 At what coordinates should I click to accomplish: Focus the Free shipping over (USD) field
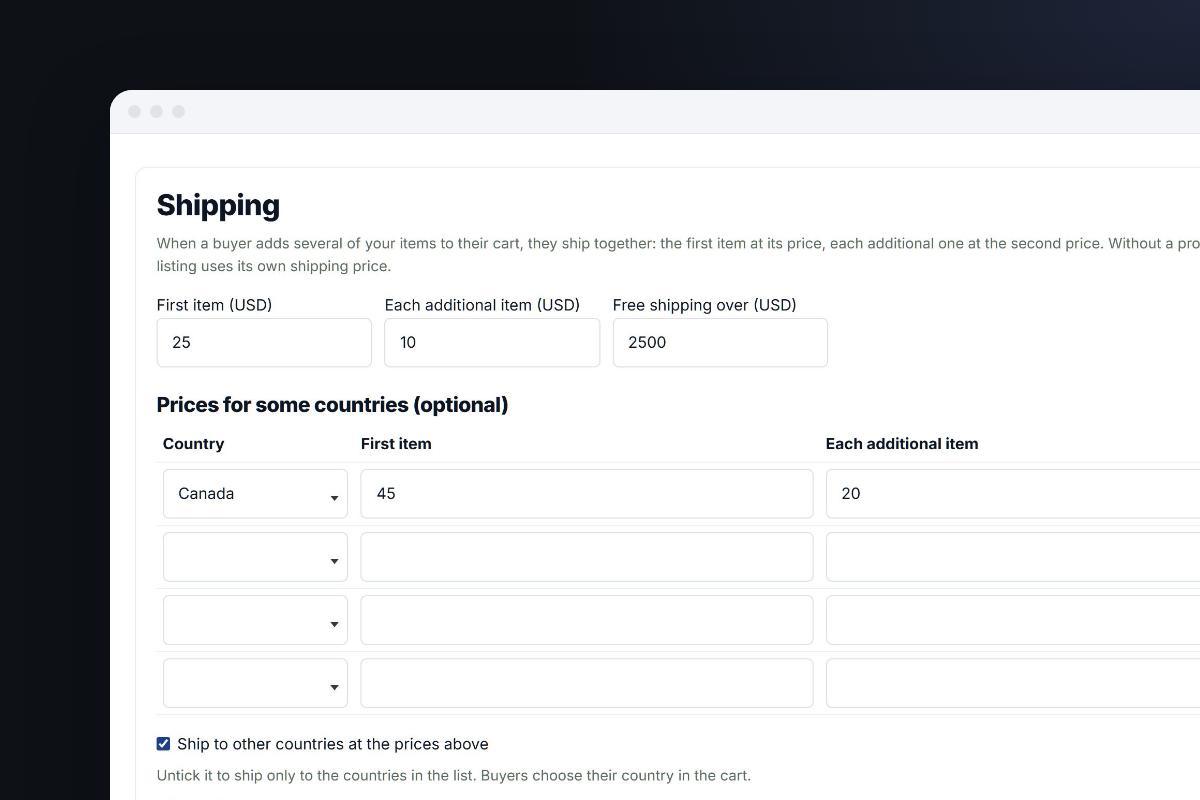click(x=720, y=342)
